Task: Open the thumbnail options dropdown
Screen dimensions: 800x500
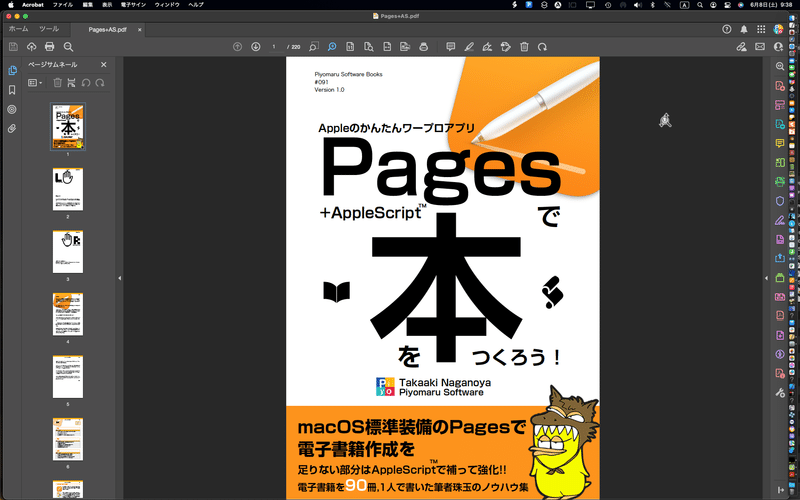Action: point(35,83)
